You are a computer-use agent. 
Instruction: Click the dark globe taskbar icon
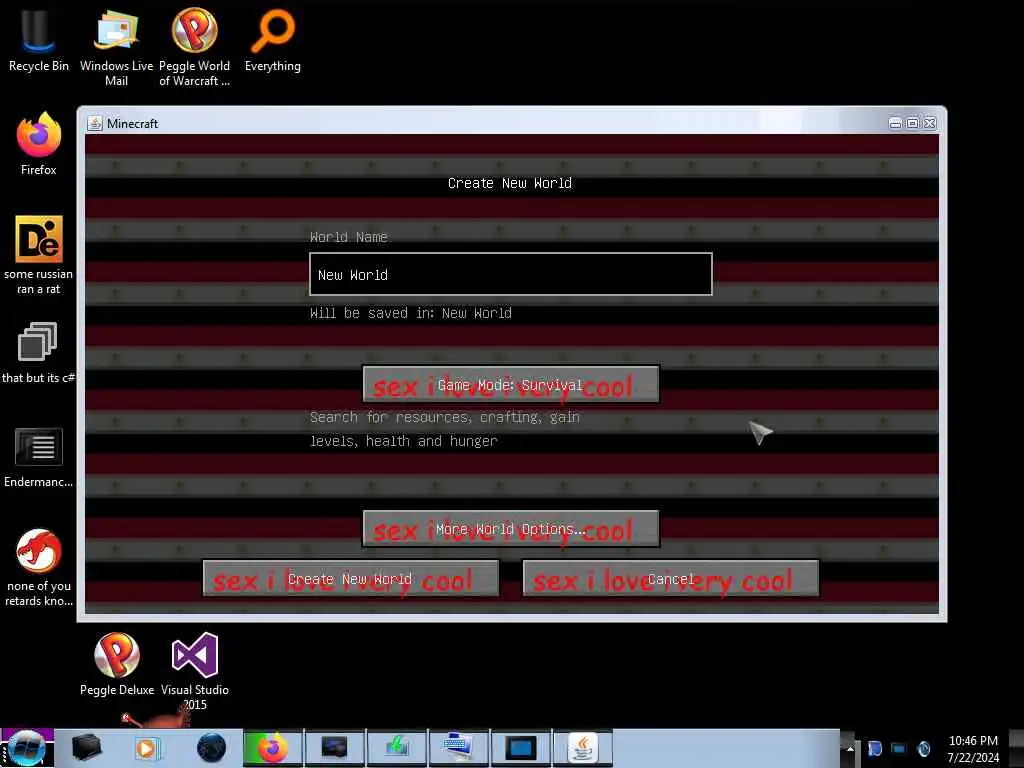click(212, 748)
